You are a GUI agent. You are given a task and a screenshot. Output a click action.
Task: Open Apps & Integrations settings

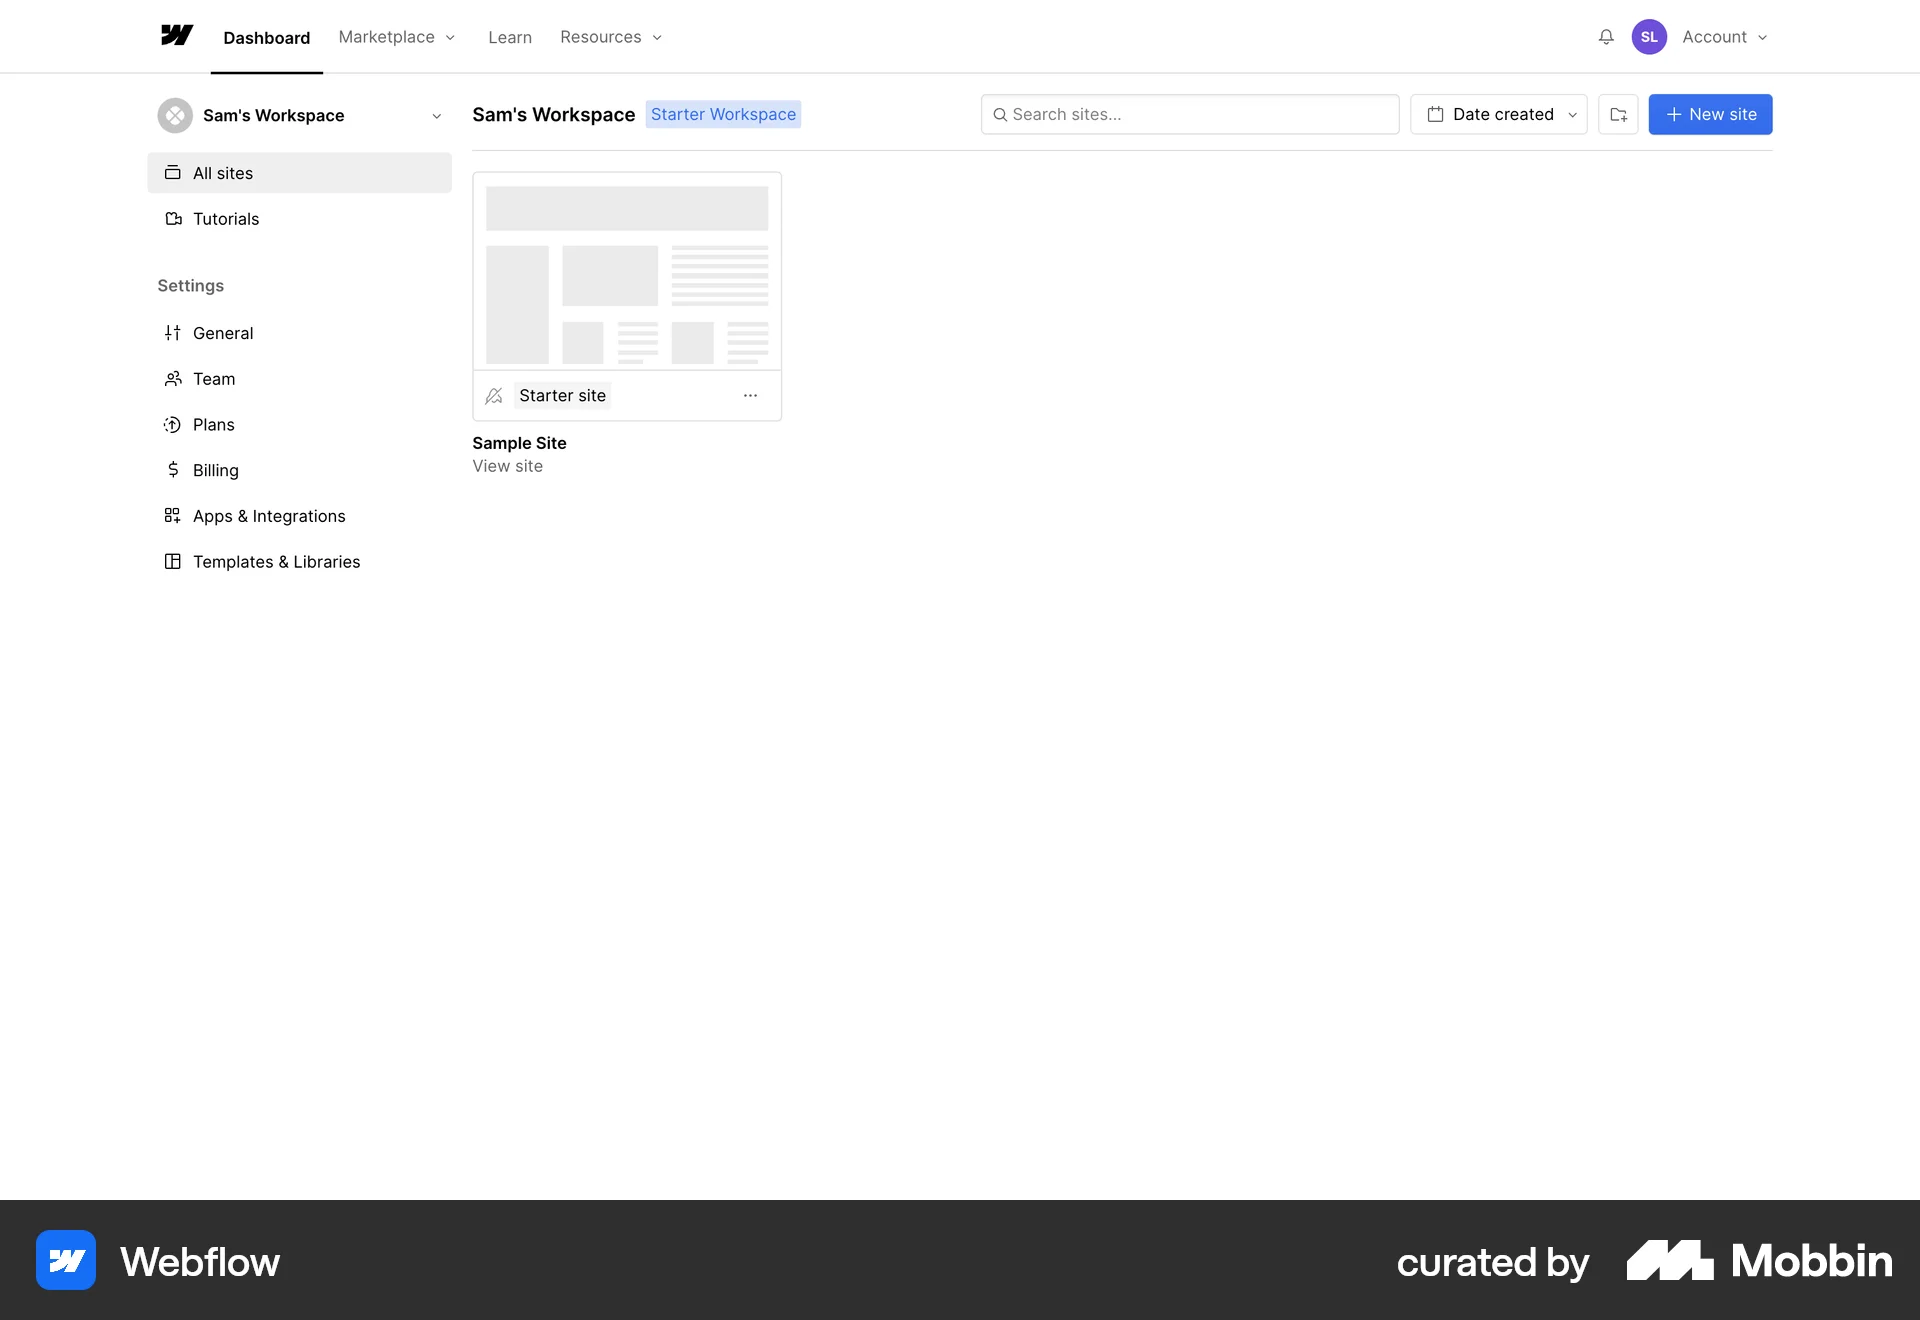[269, 516]
